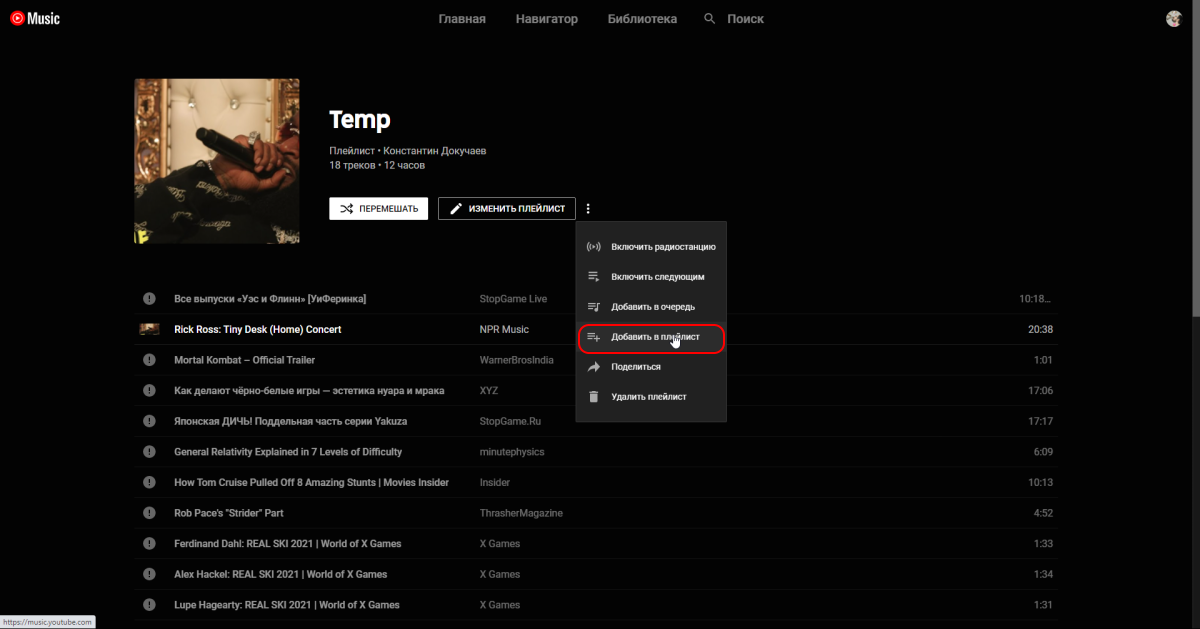Click channel name Insider
Image resolution: width=1200 pixels, height=629 pixels.
pos(495,482)
